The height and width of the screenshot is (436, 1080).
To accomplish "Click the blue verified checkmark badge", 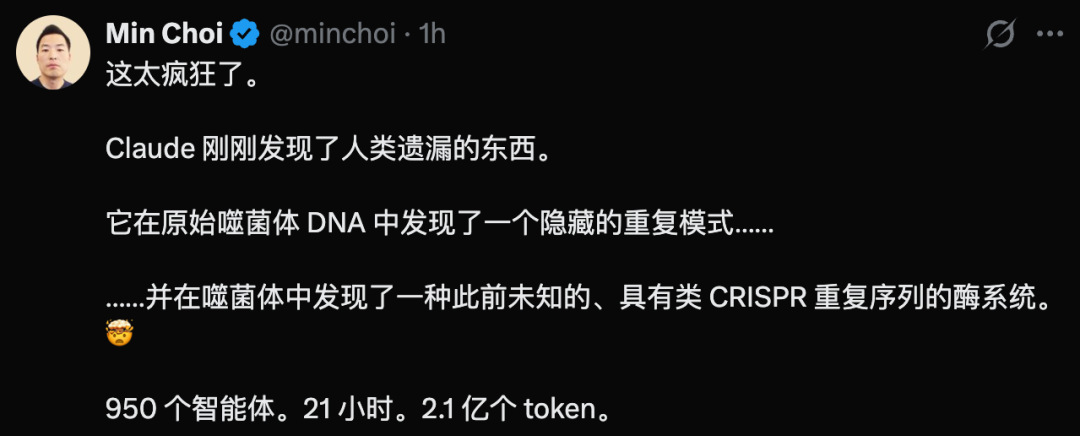I will point(245,34).
